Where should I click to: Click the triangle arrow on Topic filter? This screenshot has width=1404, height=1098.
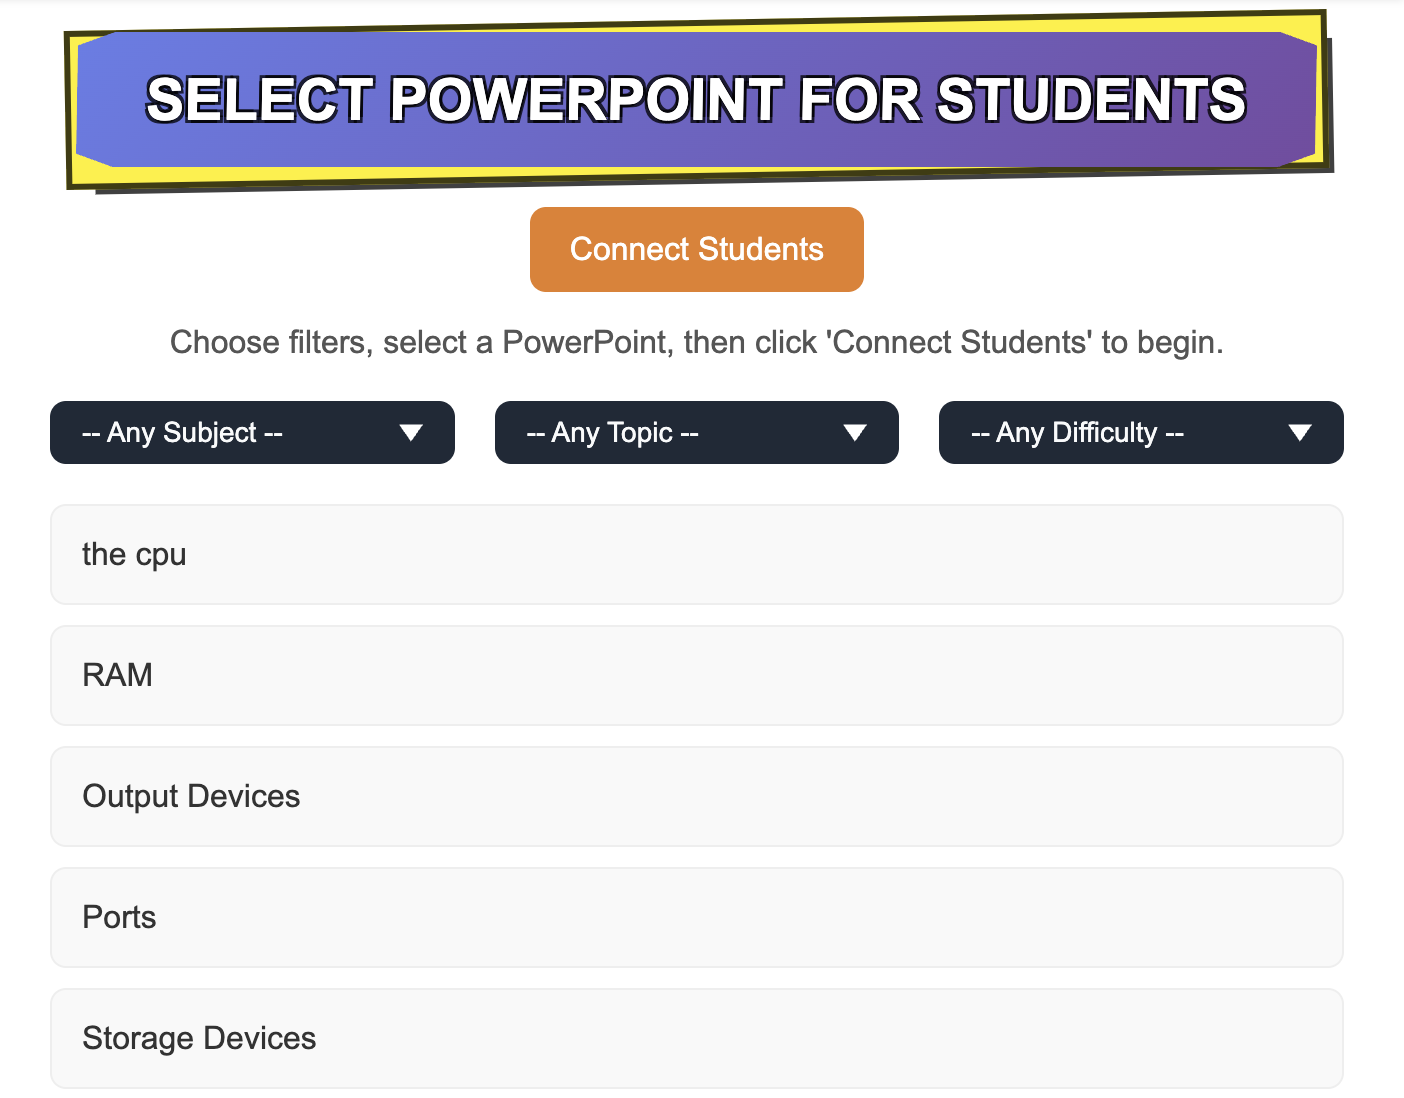[x=855, y=433]
